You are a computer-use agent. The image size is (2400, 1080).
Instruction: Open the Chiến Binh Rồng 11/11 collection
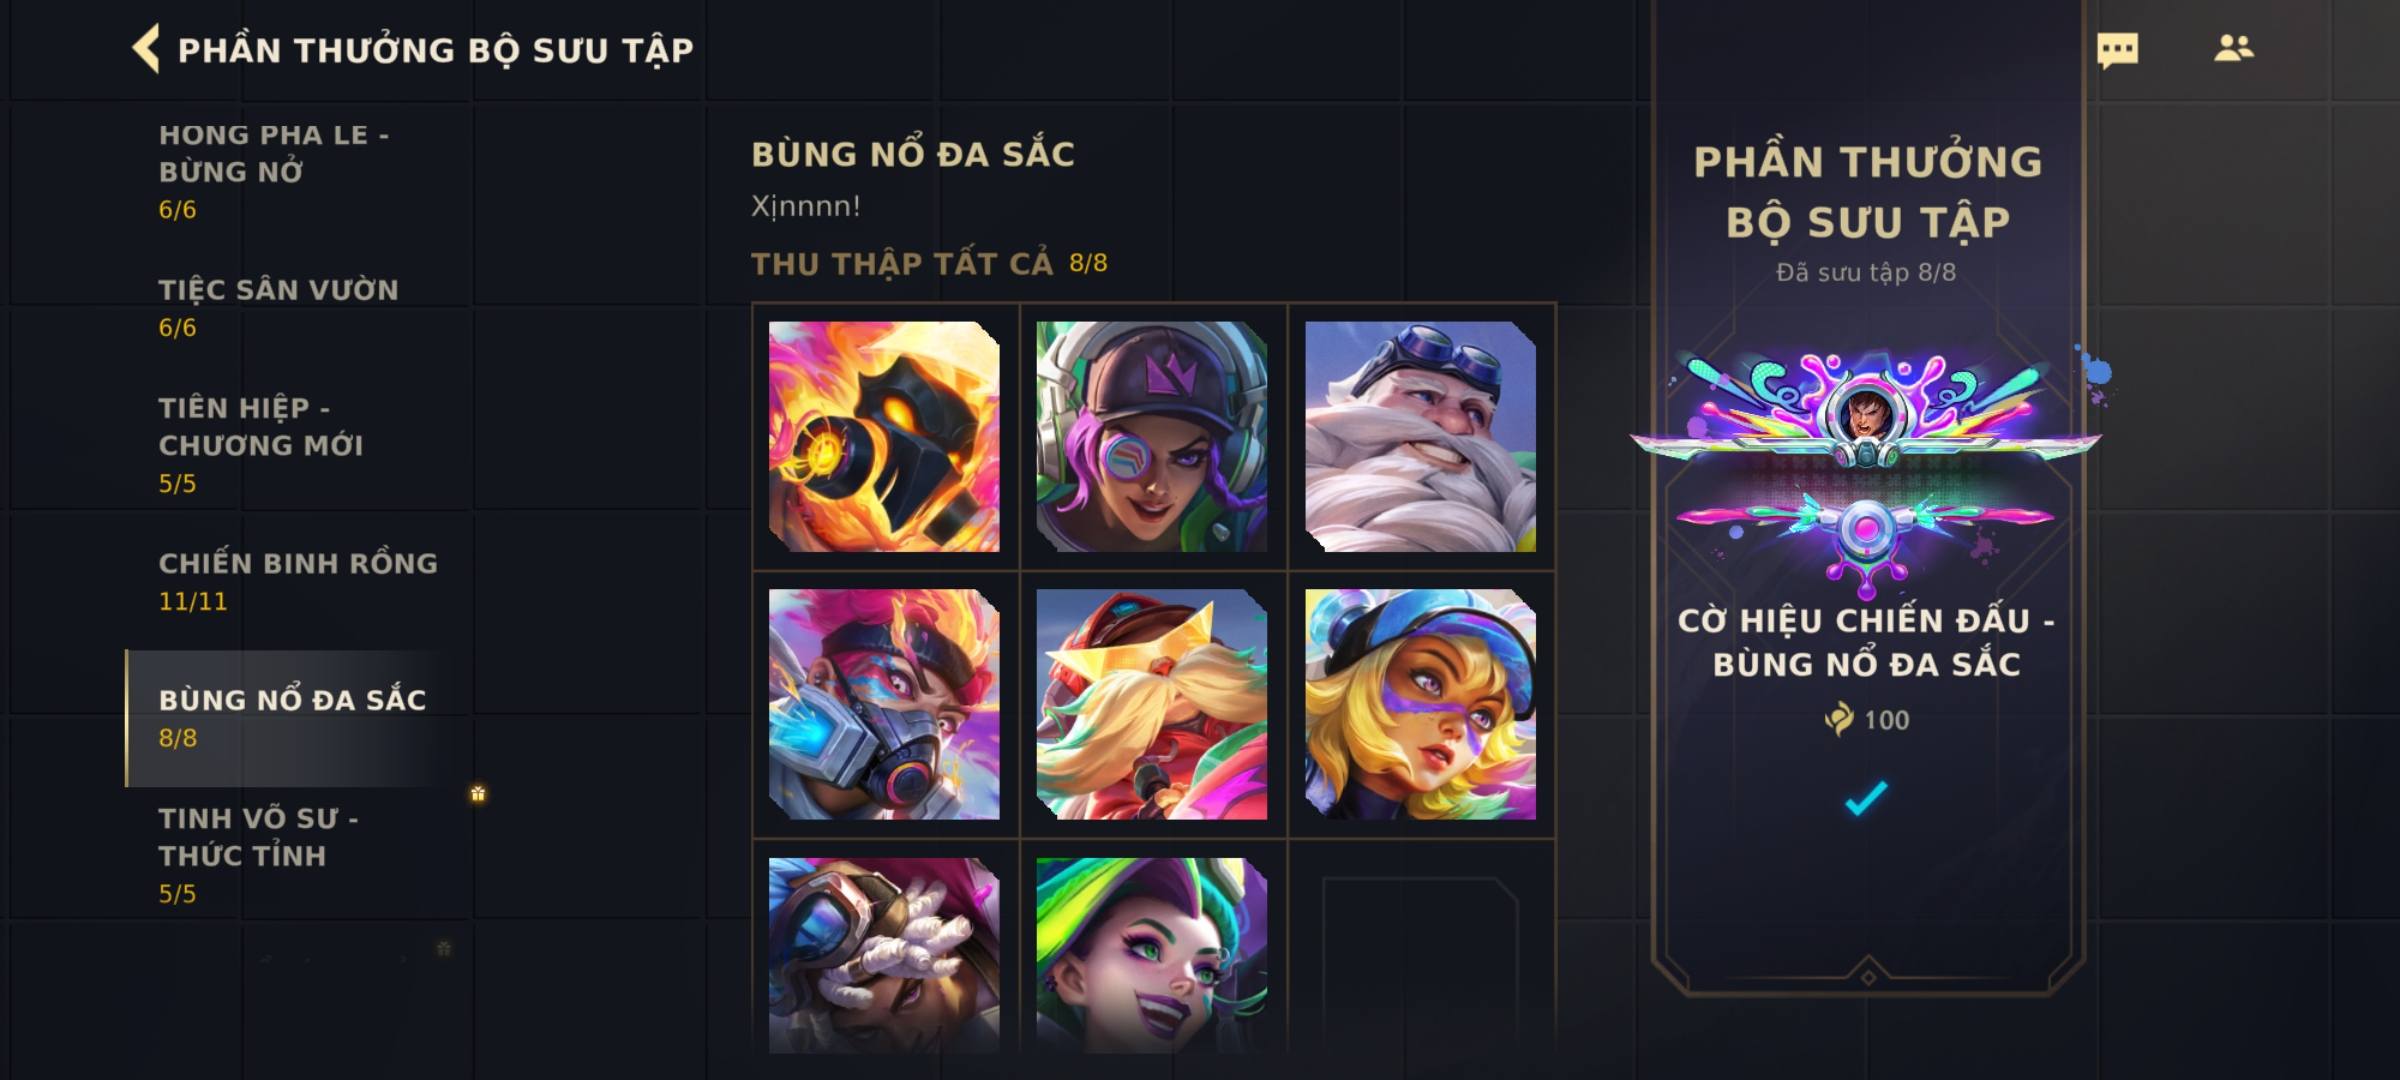point(298,581)
